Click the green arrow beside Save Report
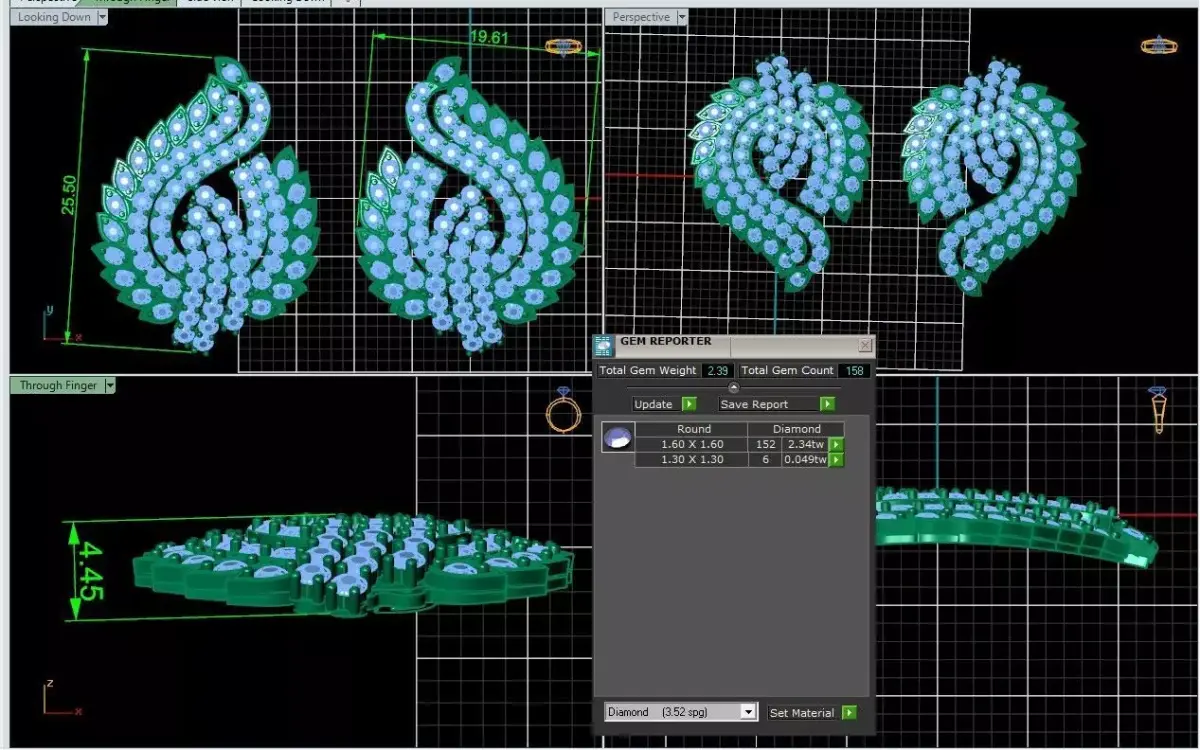Viewport: 1200px width, 750px height. click(x=827, y=404)
